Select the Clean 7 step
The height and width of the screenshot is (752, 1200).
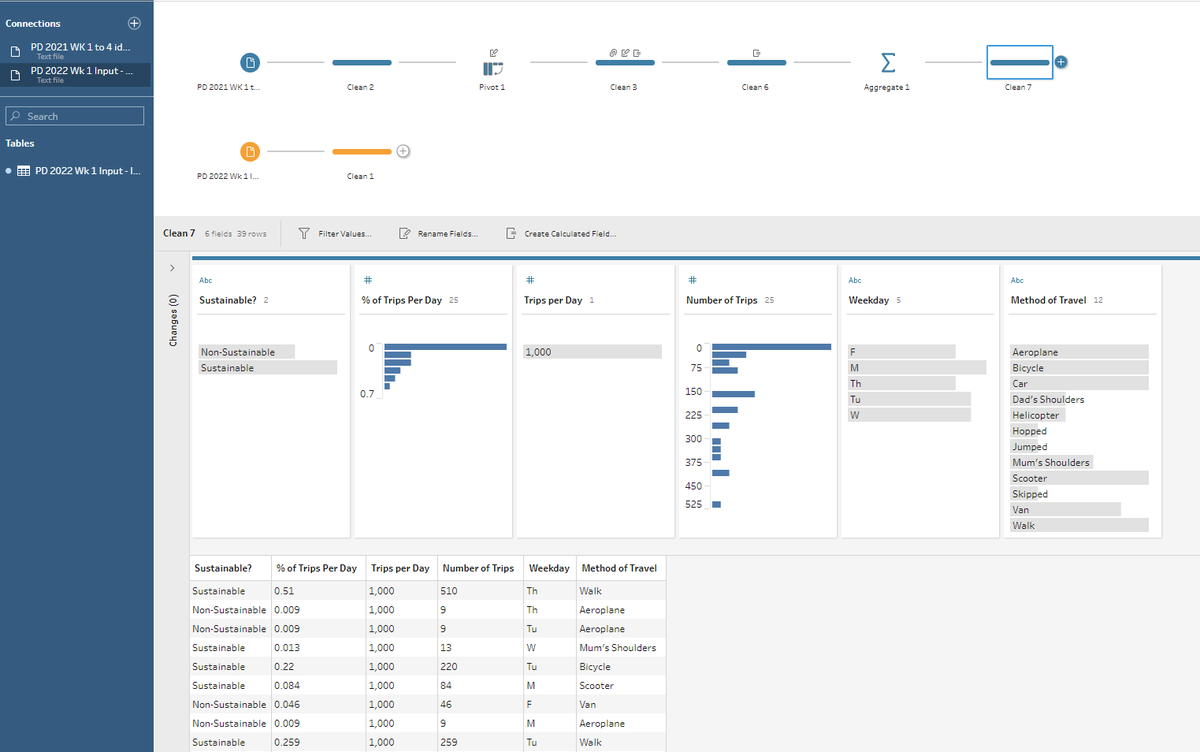[x=1019, y=62]
